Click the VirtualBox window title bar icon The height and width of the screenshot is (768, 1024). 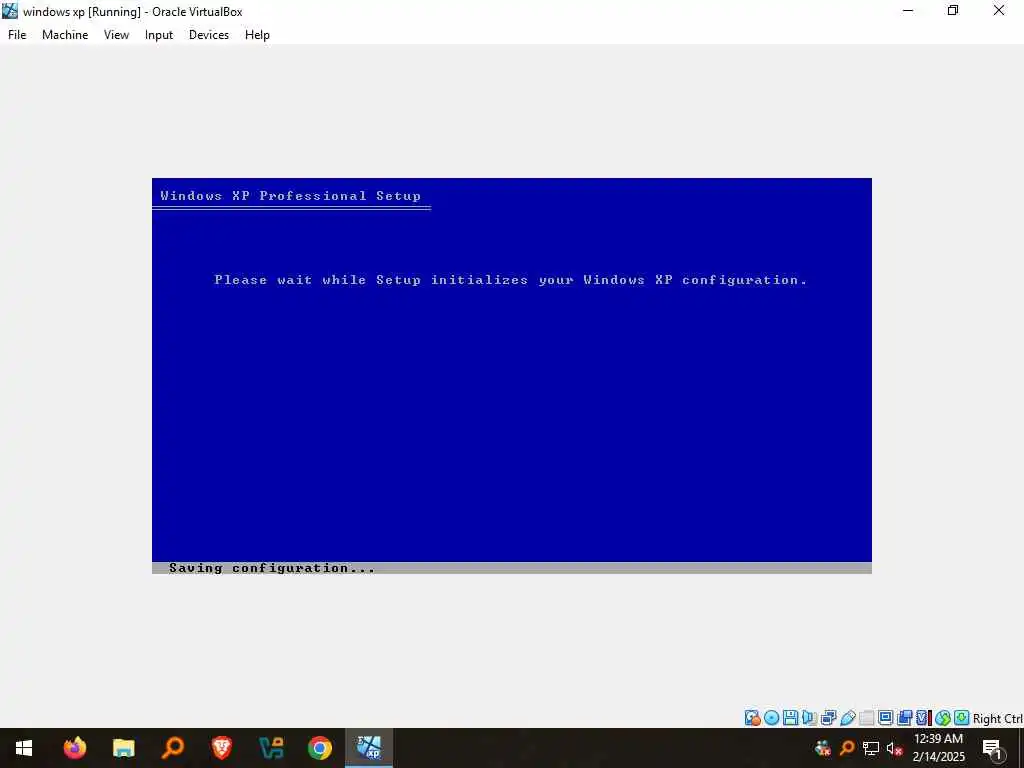coord(10,11)
